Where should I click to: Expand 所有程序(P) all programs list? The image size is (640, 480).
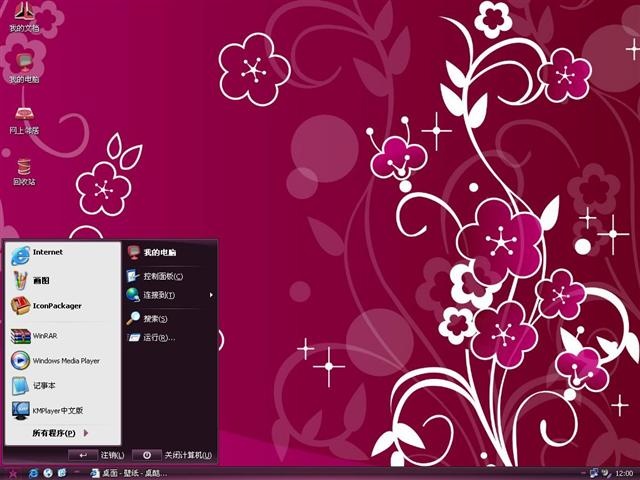(60, 433)
